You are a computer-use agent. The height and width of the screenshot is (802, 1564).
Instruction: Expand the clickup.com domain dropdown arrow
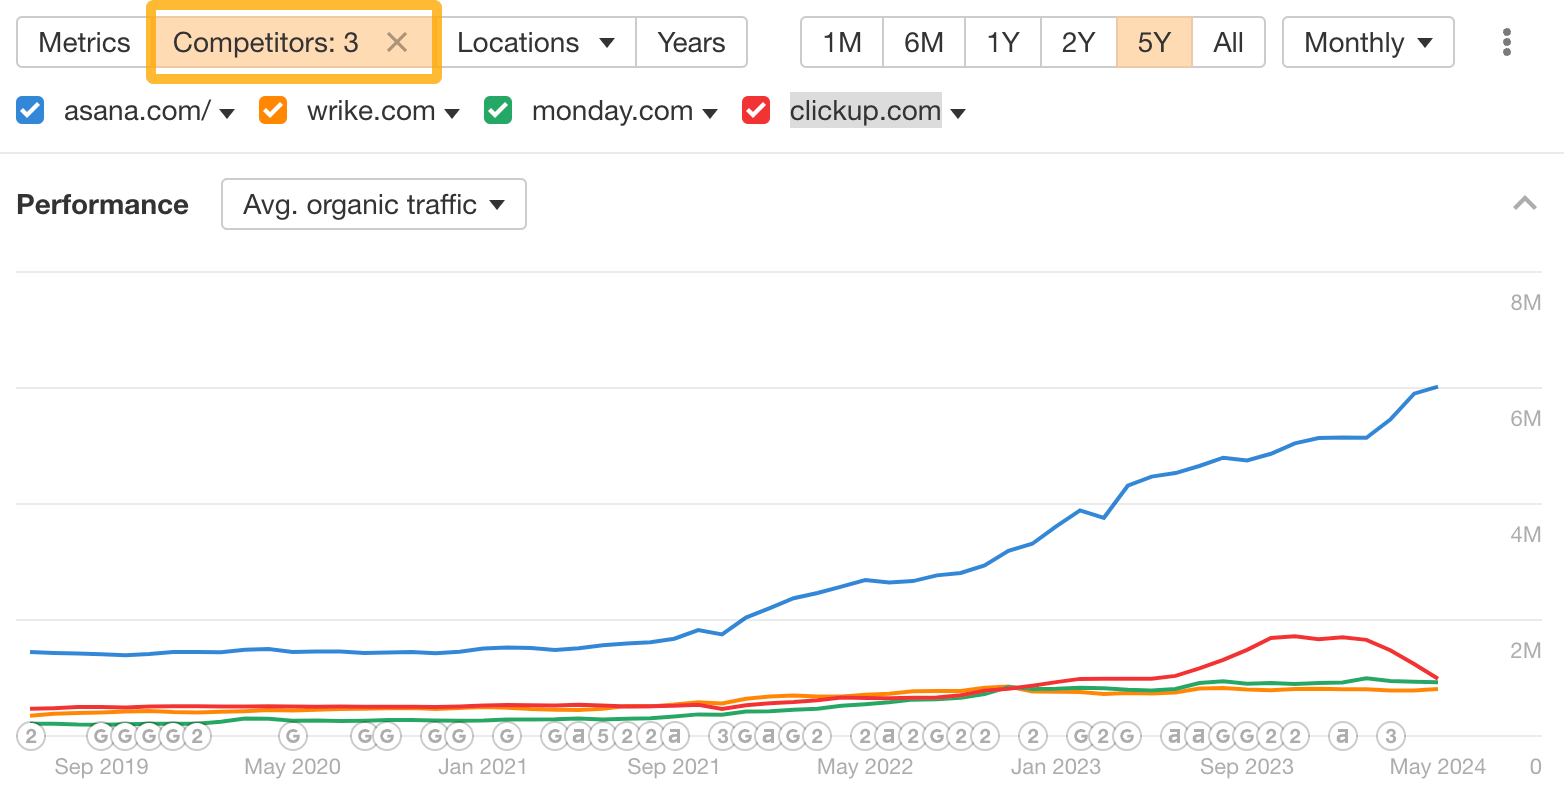point(958,112)
